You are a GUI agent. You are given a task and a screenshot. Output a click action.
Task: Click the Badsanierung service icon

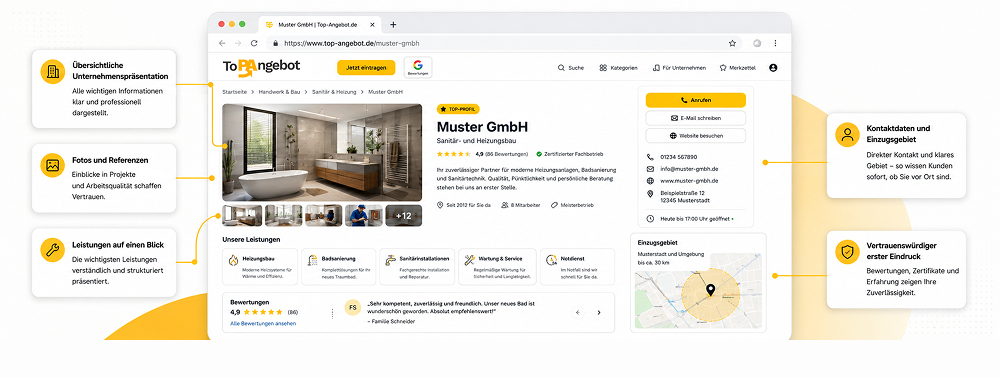312,260
